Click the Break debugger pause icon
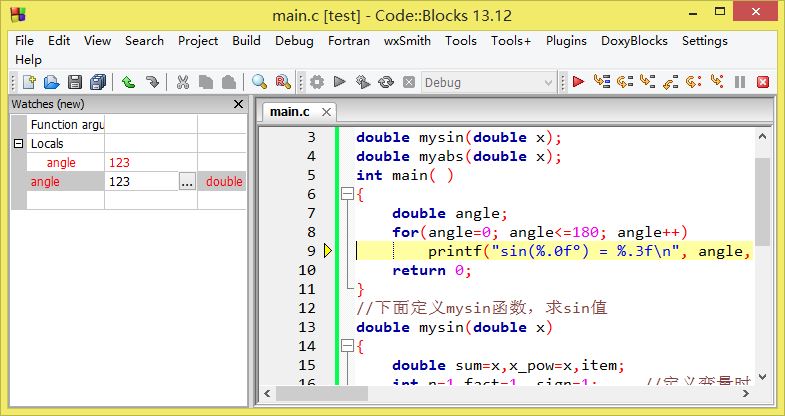The height and width of the screenshot is (416, 785). 740,82
